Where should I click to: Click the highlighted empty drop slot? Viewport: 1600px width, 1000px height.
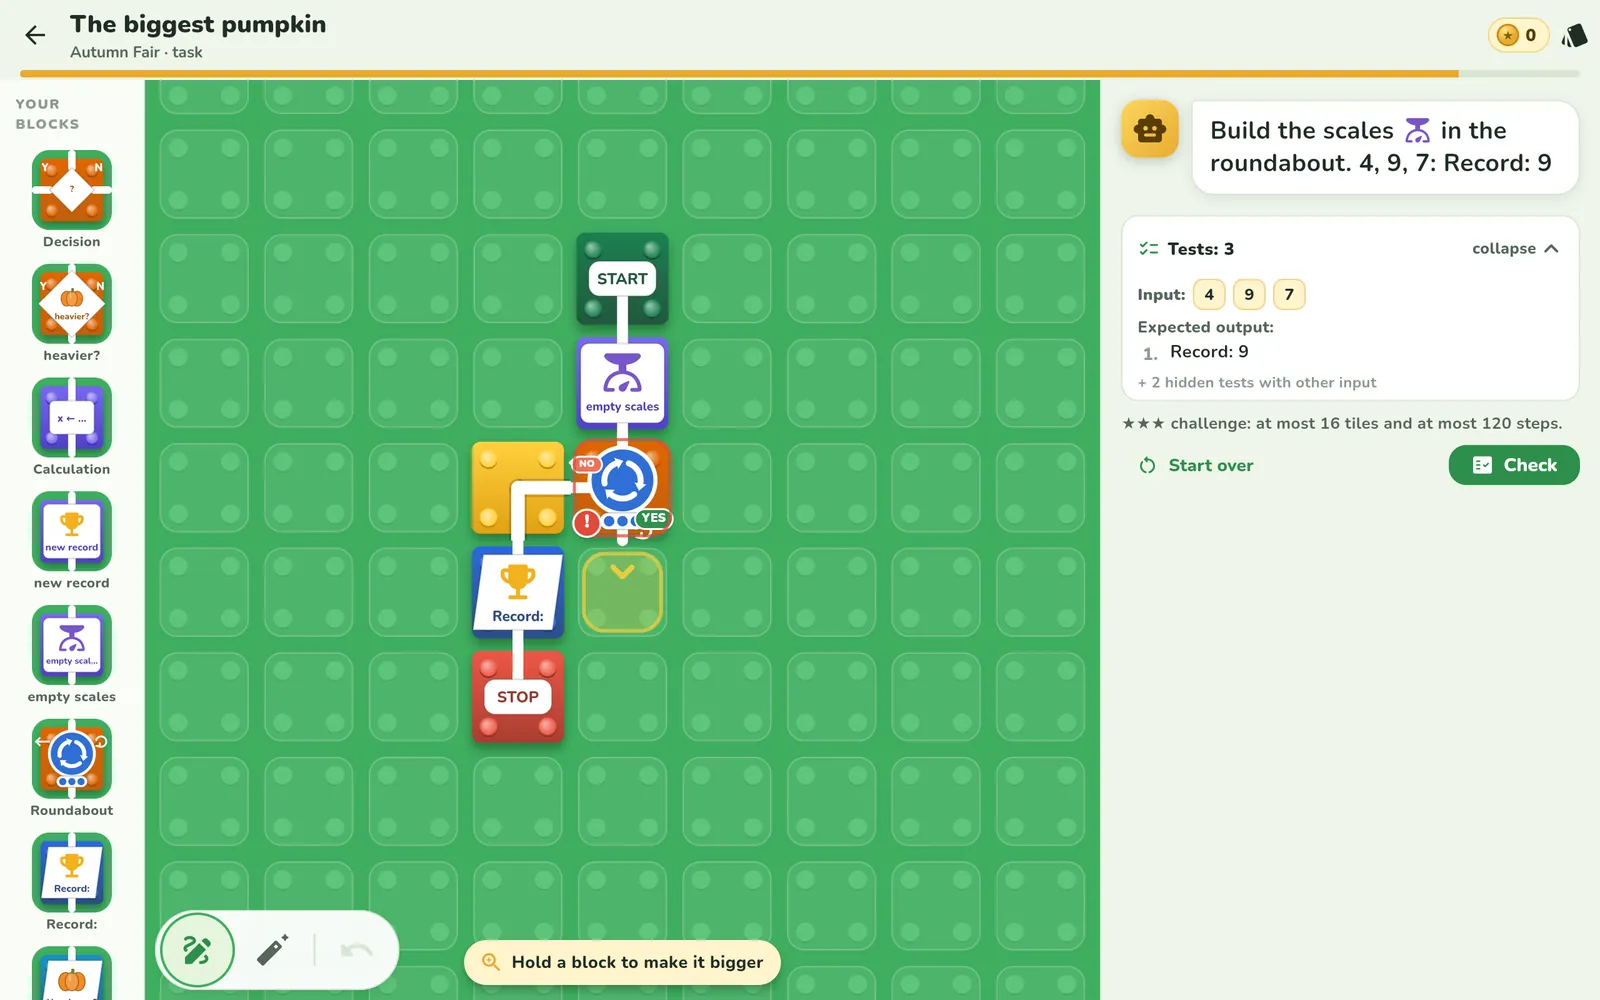click(622, 593)
